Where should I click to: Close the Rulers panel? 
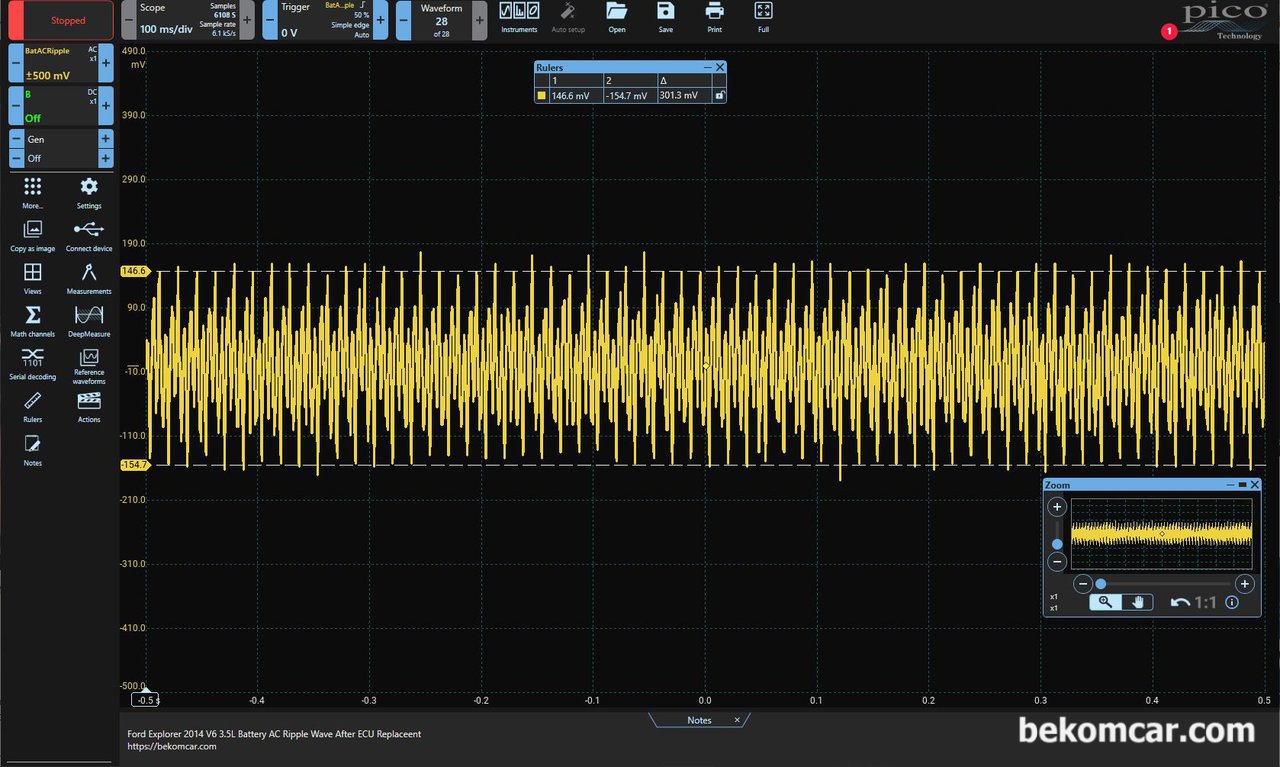coord(719,67)
